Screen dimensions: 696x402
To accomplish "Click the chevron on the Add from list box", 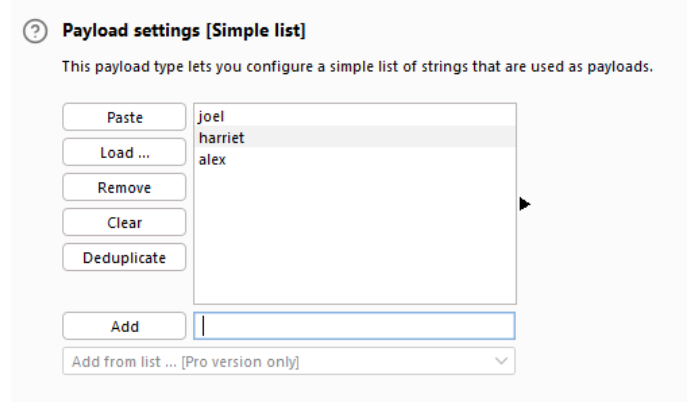I will (x=501, y=361).
